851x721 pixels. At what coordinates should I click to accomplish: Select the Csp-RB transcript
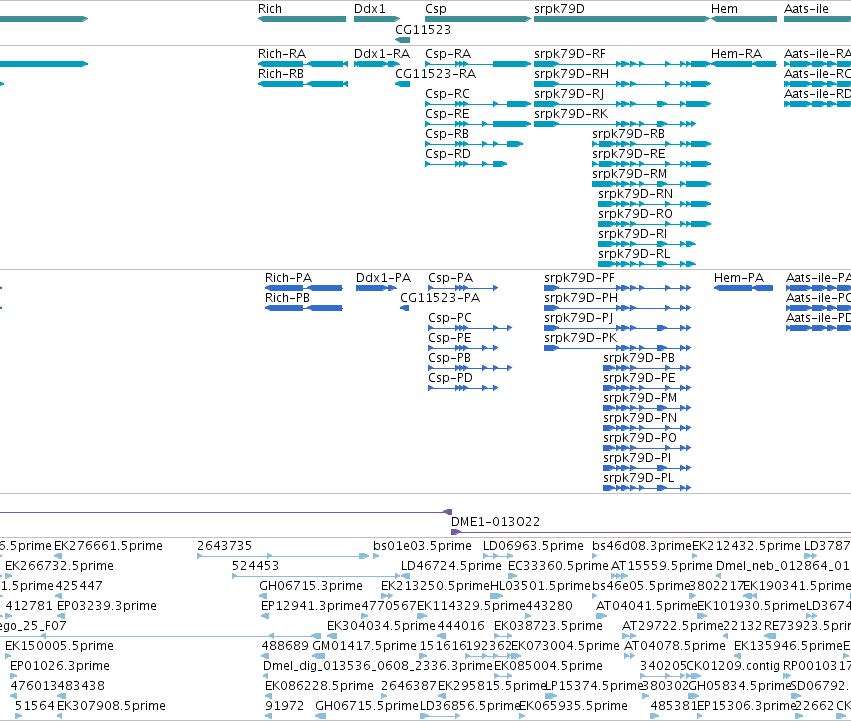(x=447, y=134)
